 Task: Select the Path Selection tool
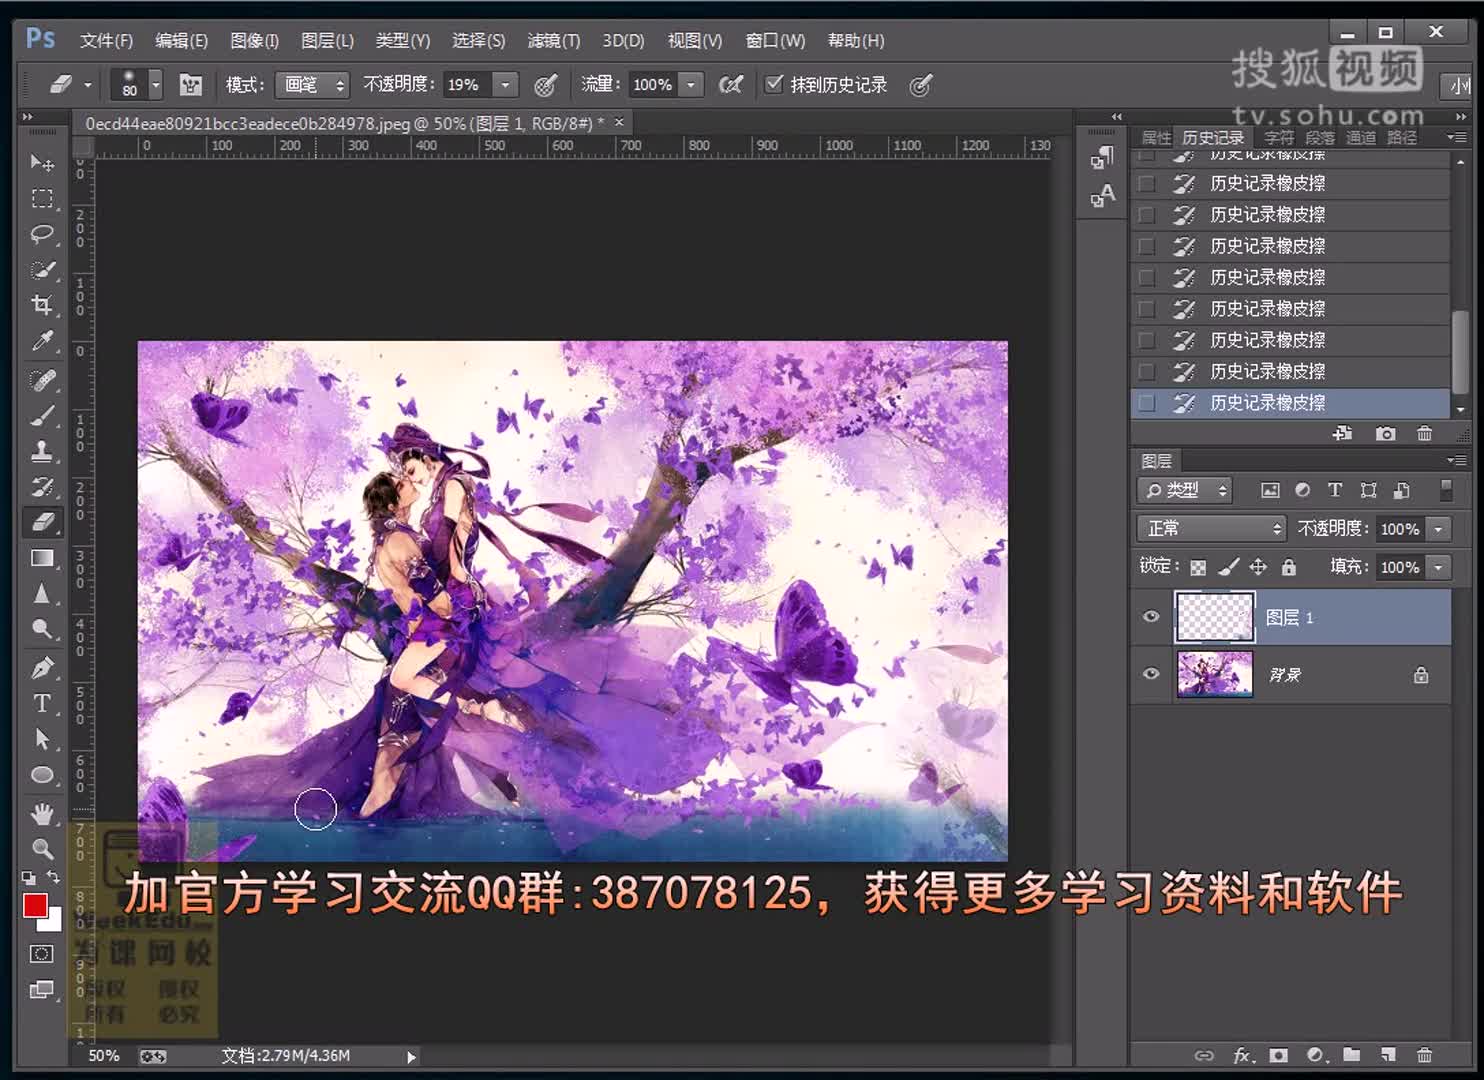tap(42, 739)
